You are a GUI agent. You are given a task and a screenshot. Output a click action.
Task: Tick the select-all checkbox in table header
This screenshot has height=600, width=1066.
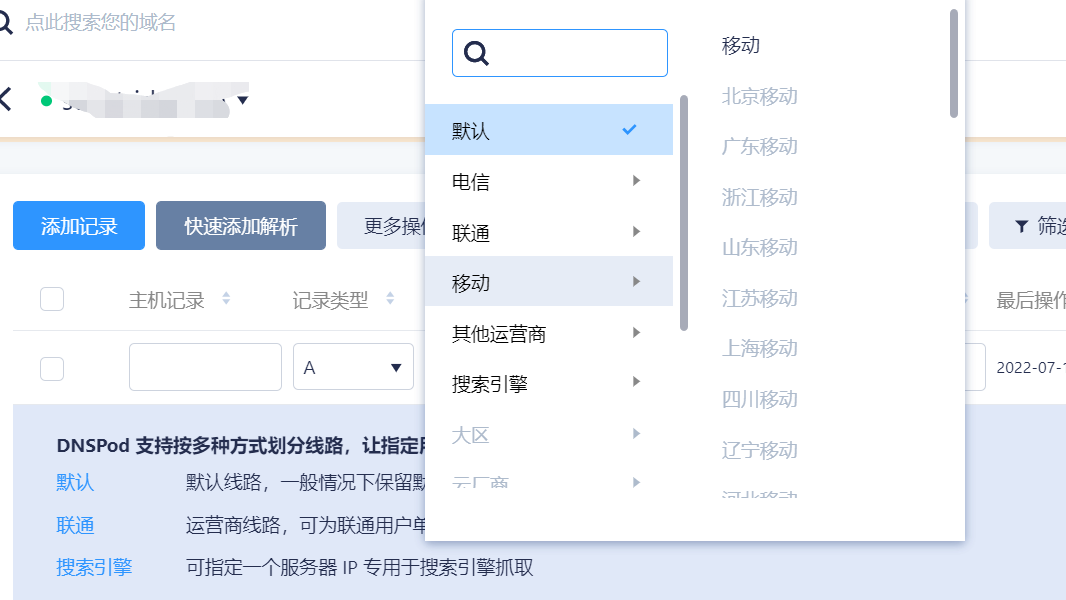pos(52,299)
